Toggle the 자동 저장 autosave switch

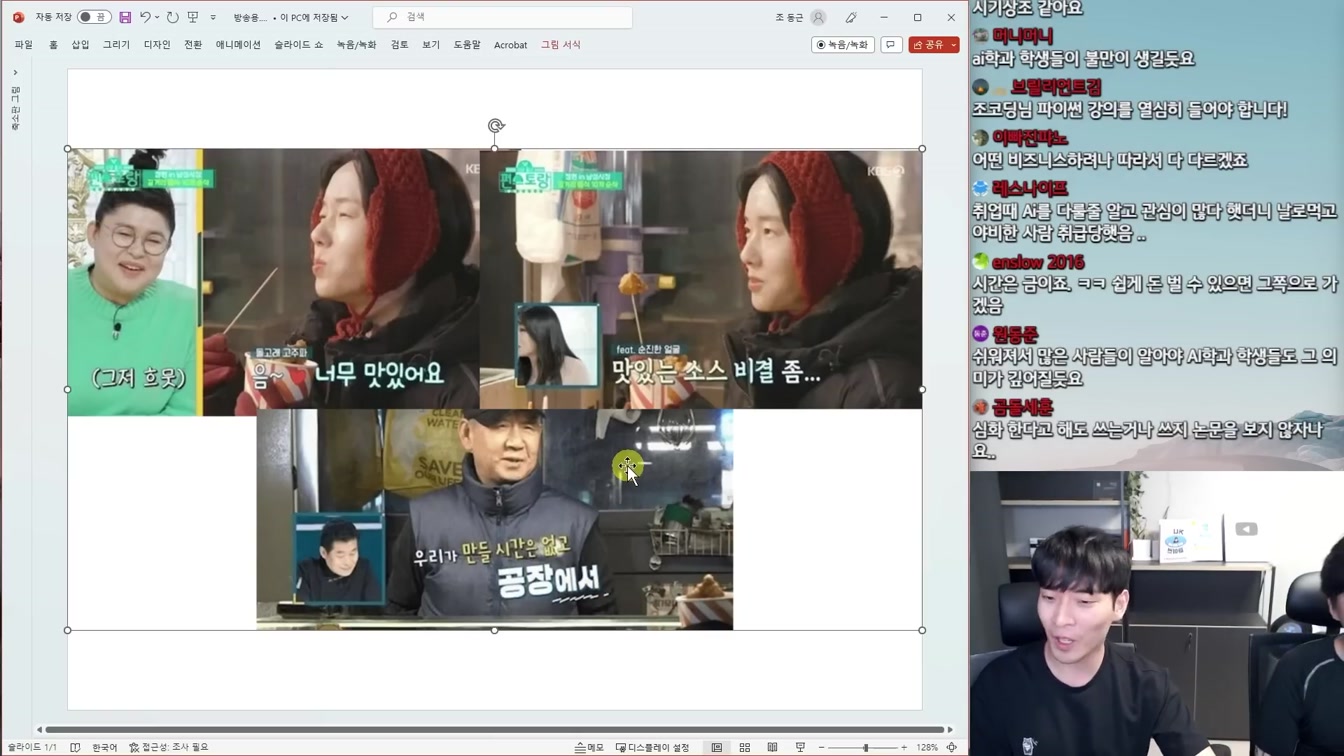tap(94, 17)
